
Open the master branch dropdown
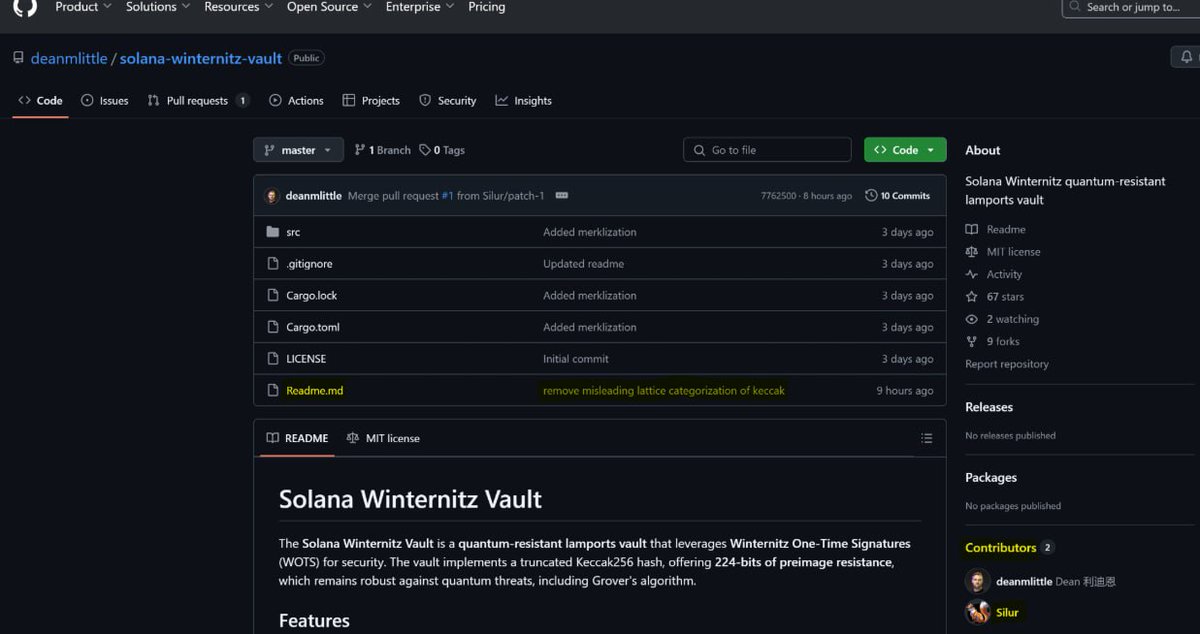[298, 150]
